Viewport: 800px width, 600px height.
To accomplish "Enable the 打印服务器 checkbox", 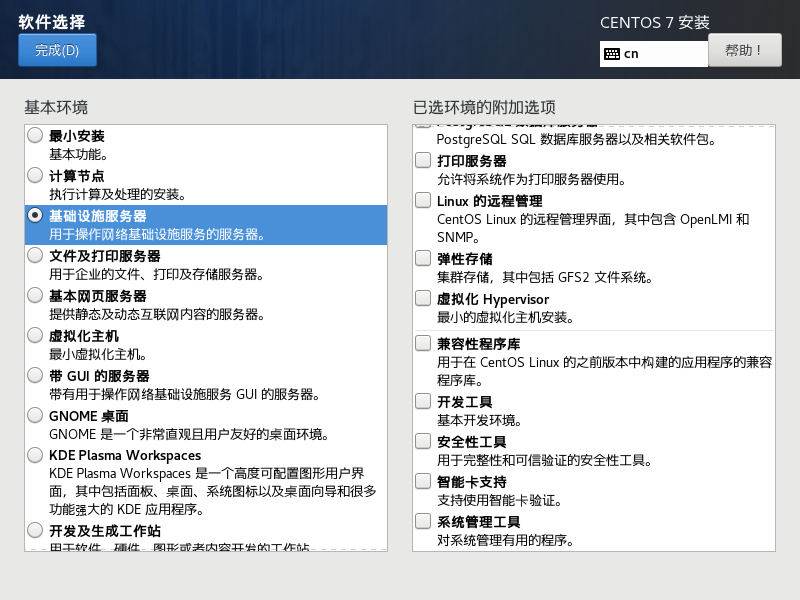I will point(423,160).
